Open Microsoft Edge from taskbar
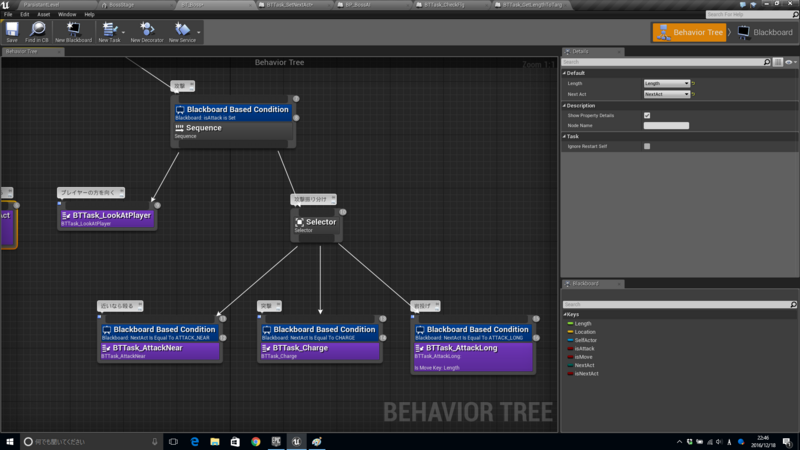Viewport: 800px width, 450px height. tap(194, 442)
